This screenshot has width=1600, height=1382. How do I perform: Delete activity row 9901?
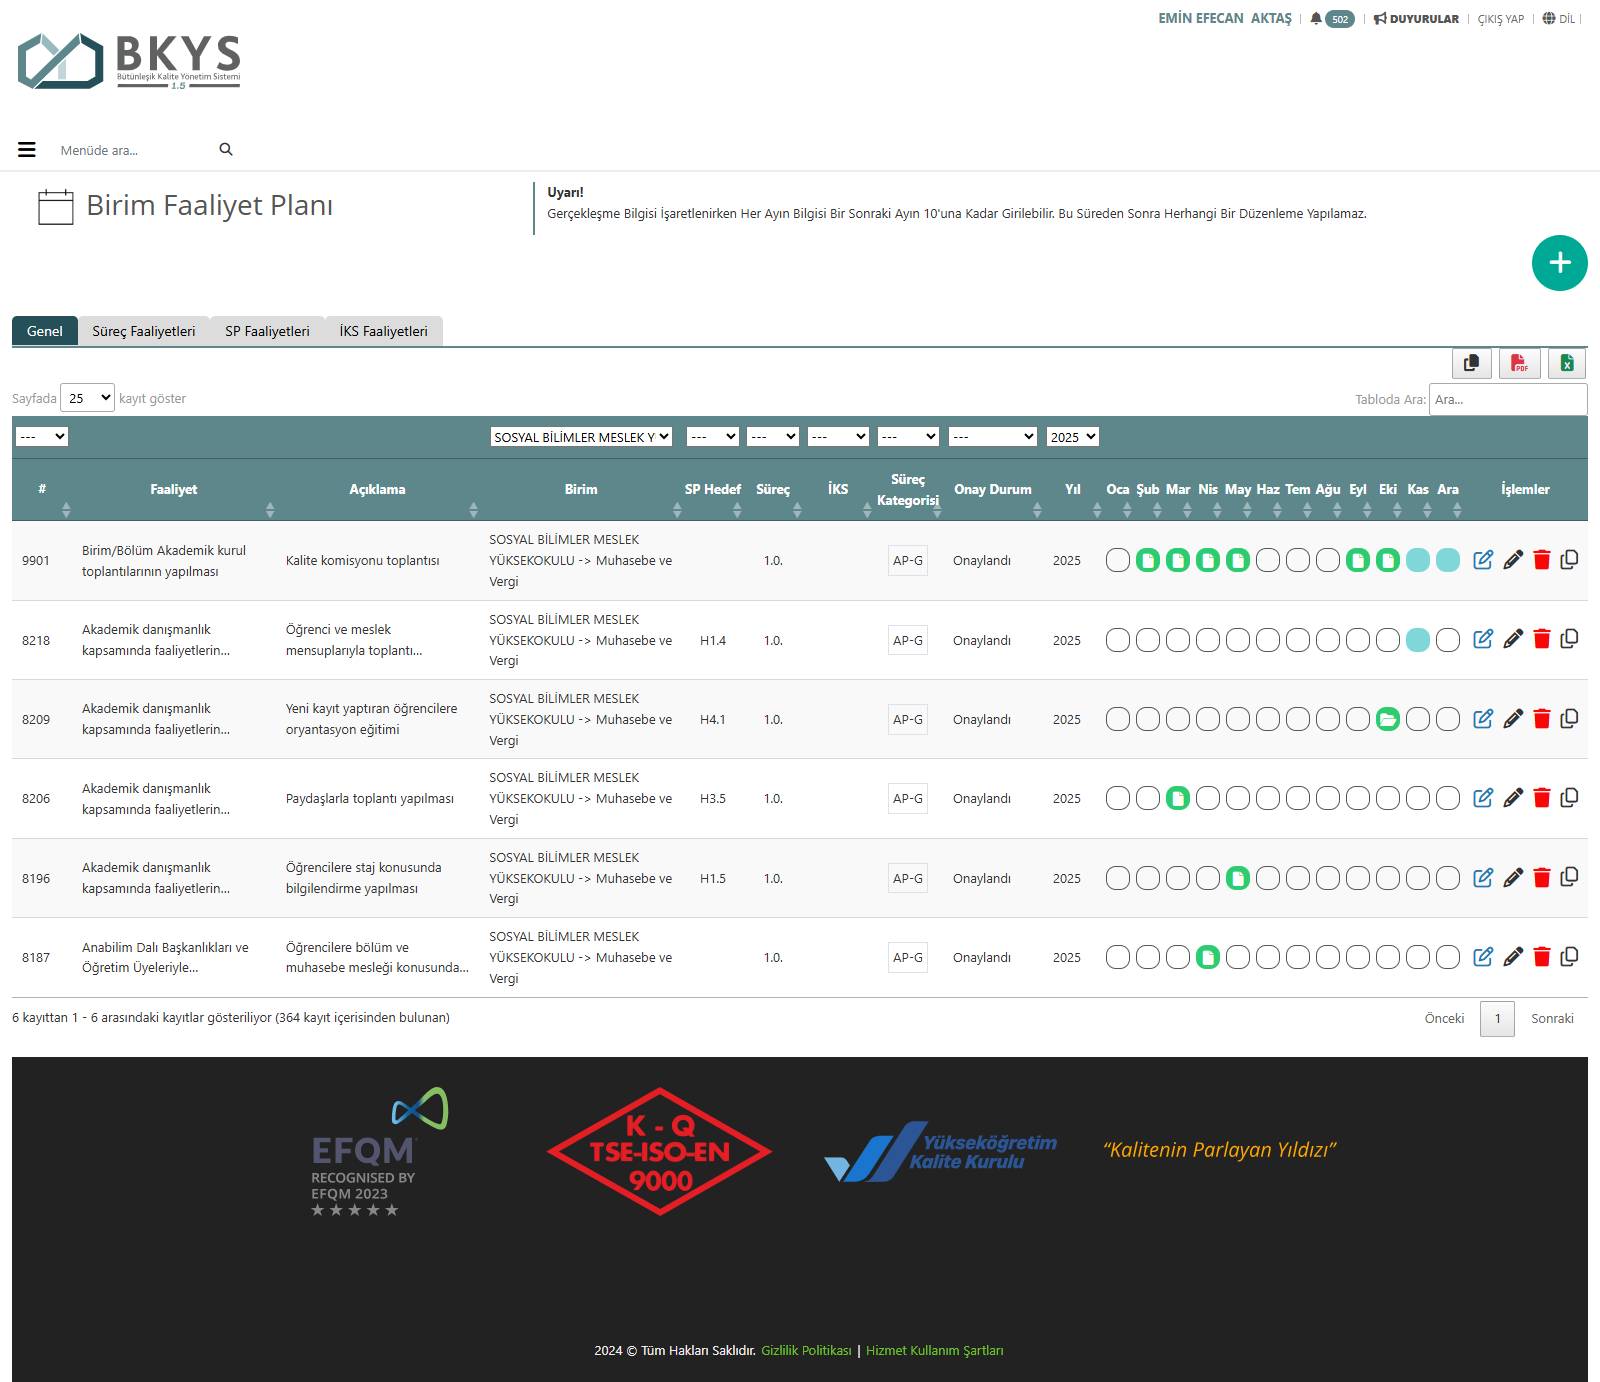click(1541, 560)
